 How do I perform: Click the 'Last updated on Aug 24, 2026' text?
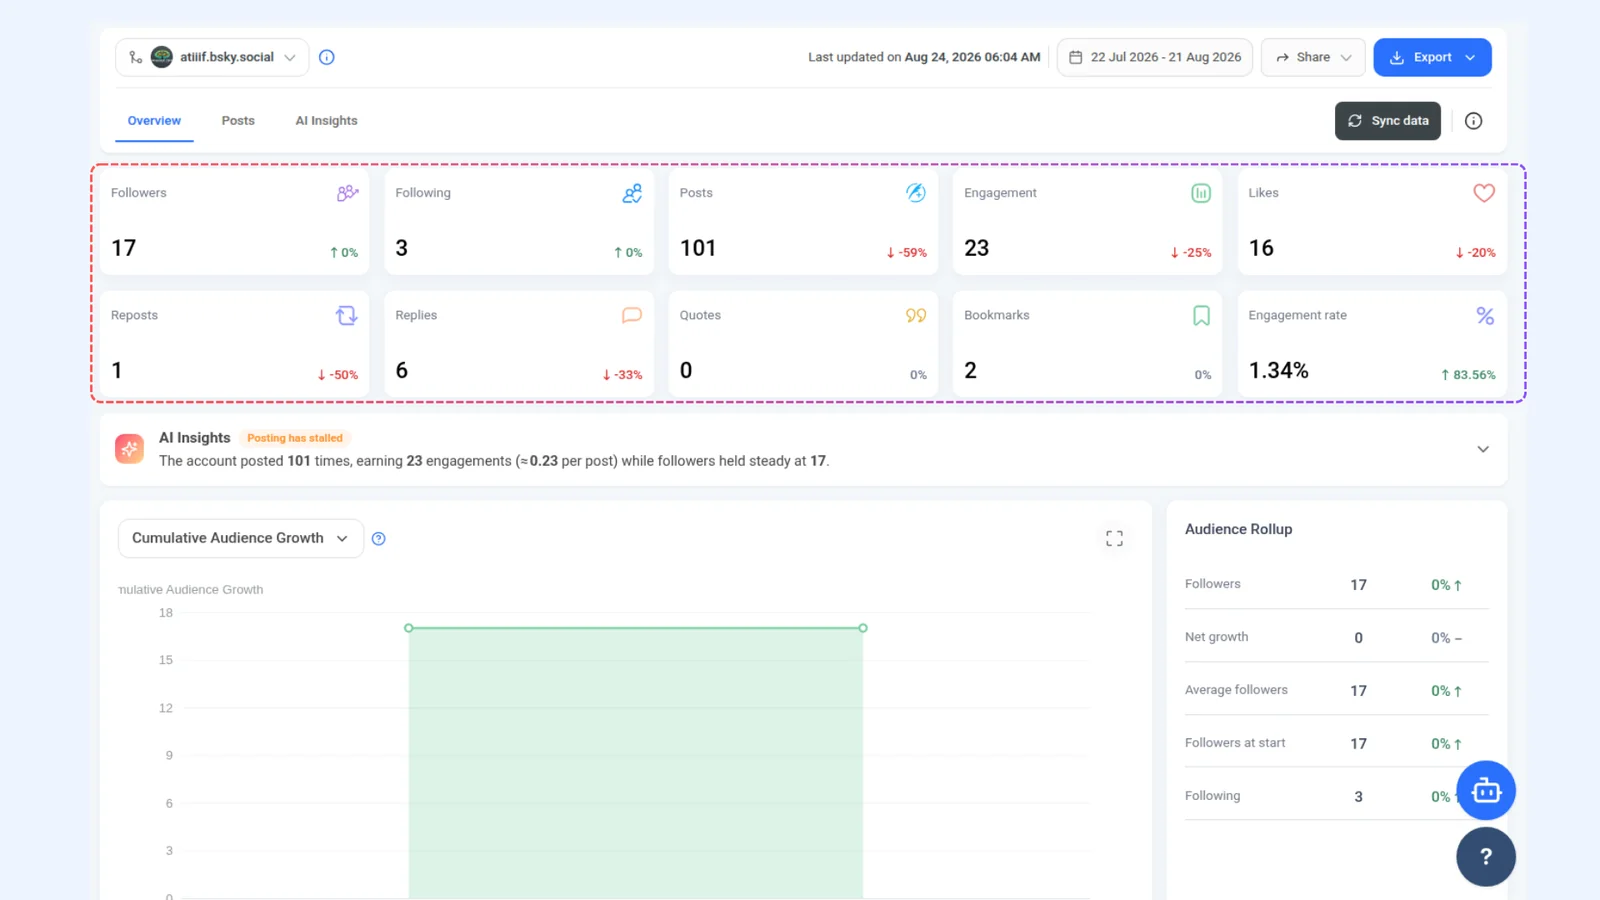coord(924,57)
